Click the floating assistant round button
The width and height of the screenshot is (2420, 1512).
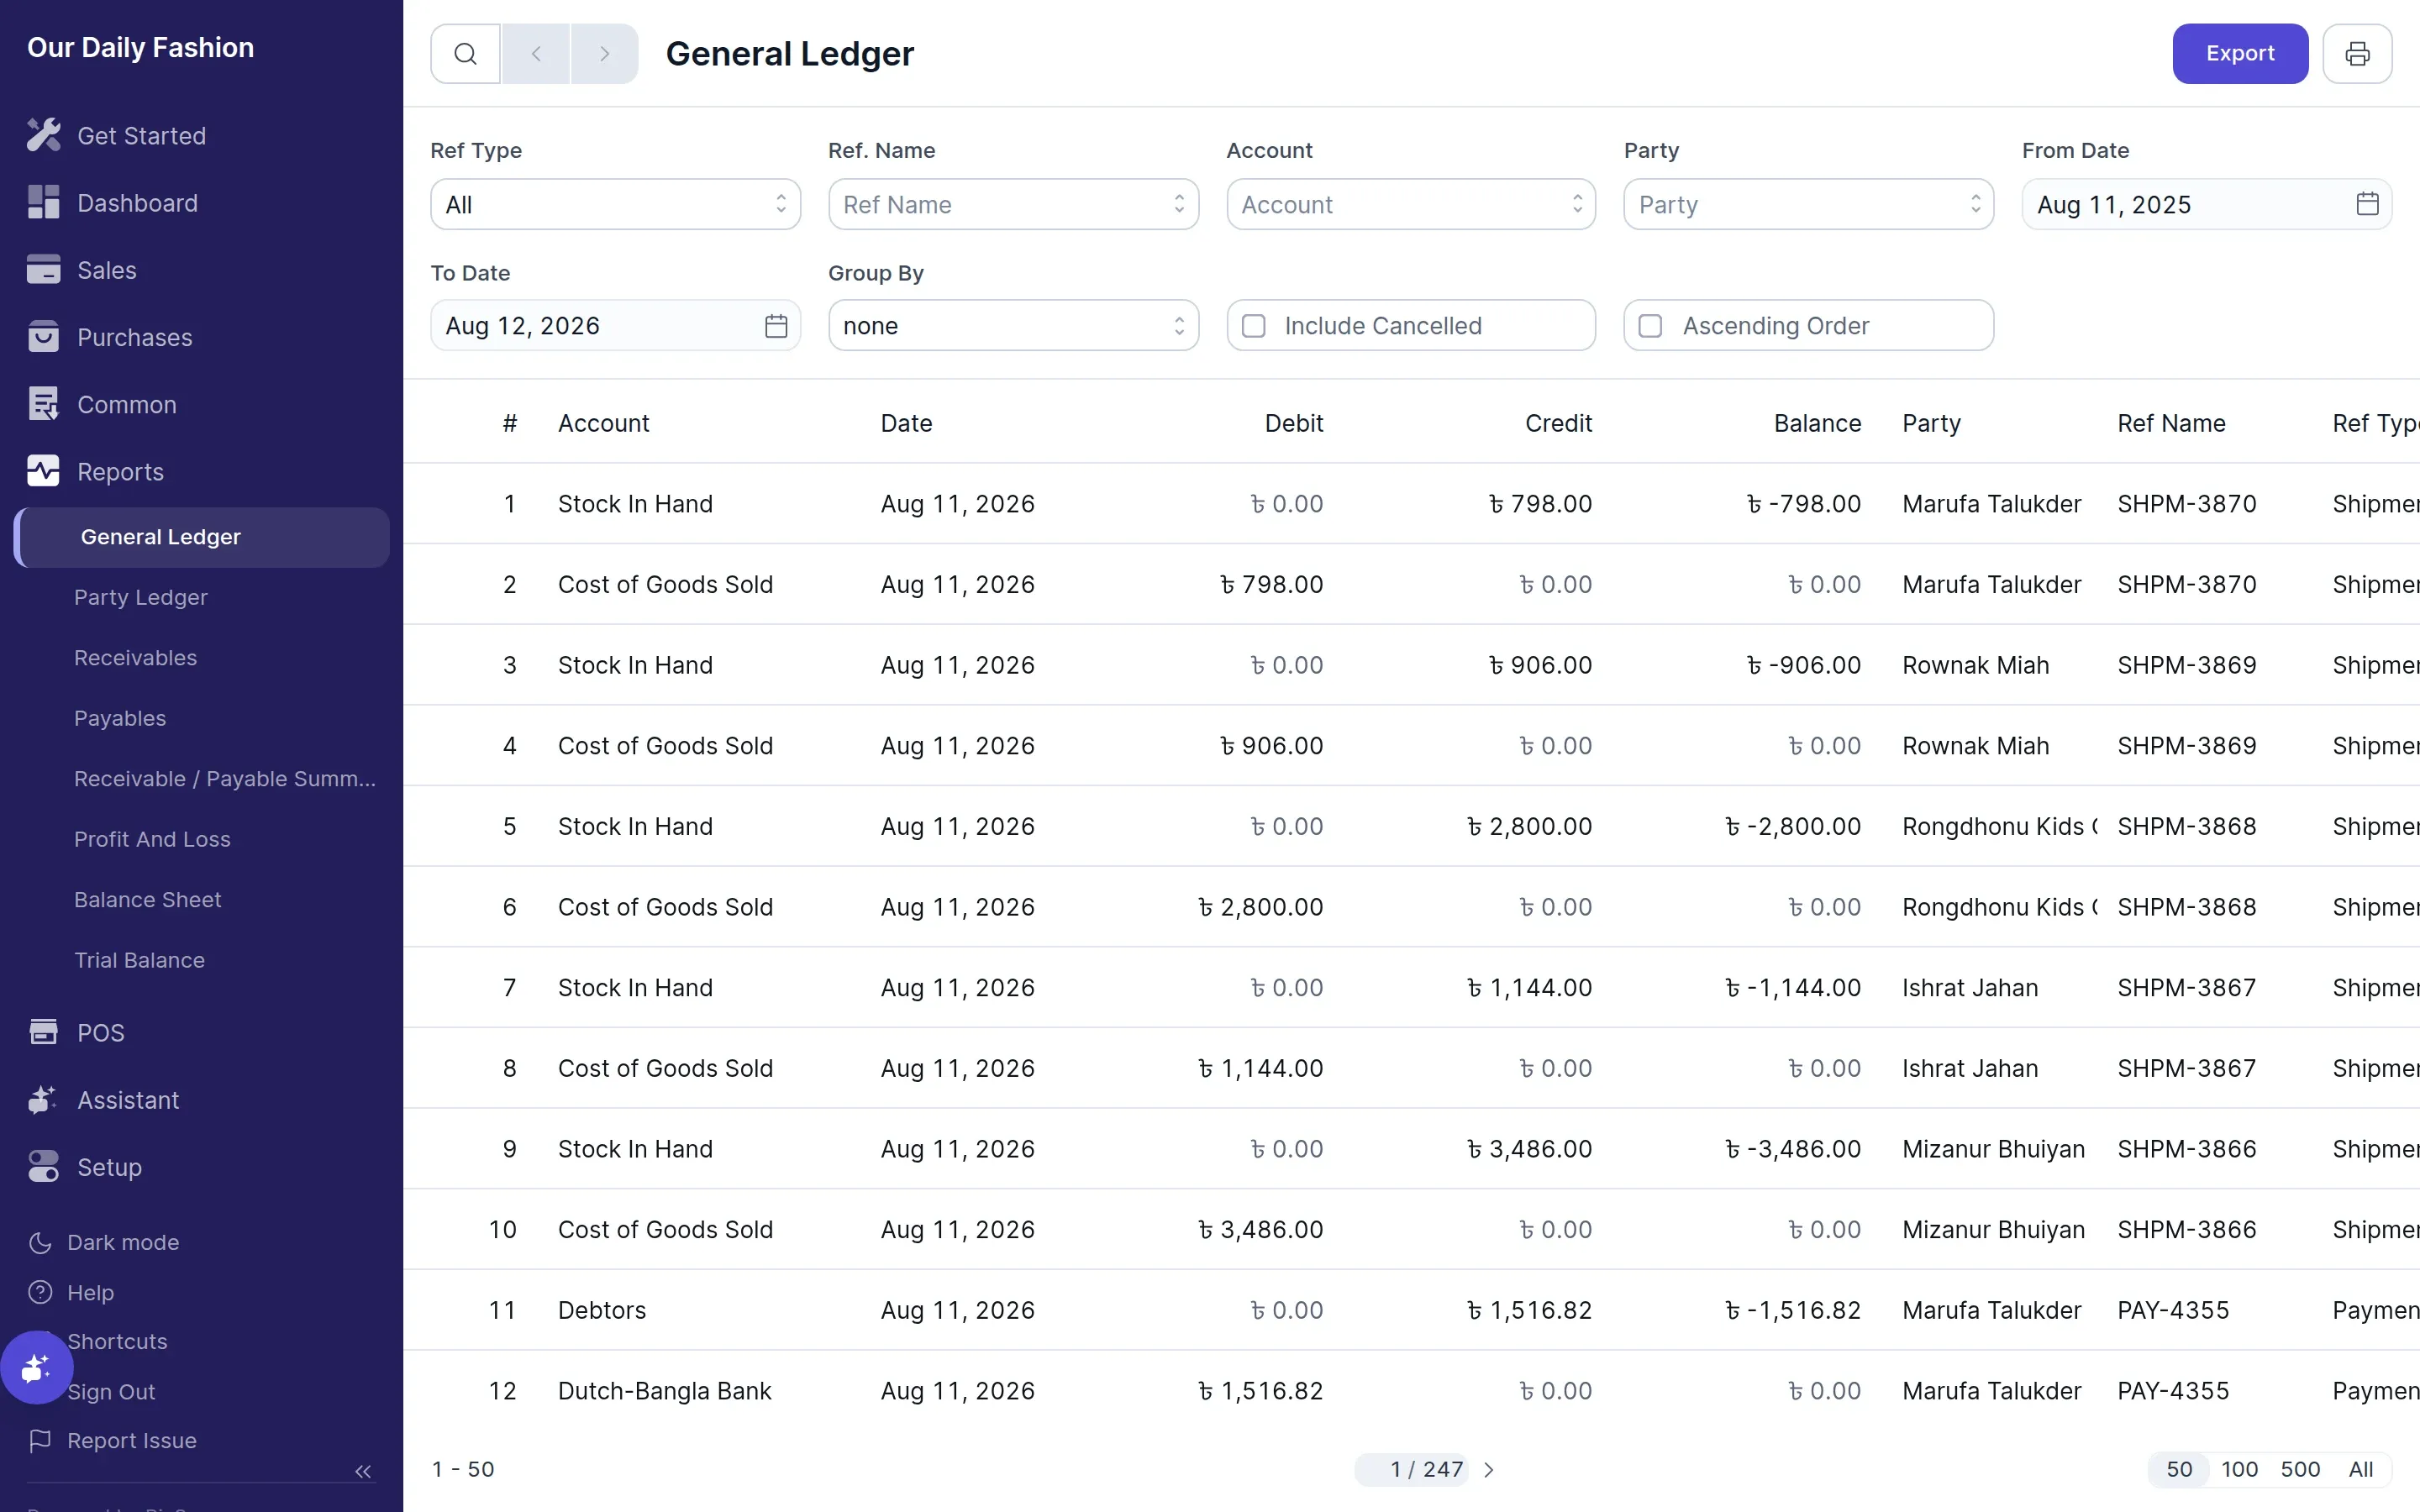coord(37,1367)
